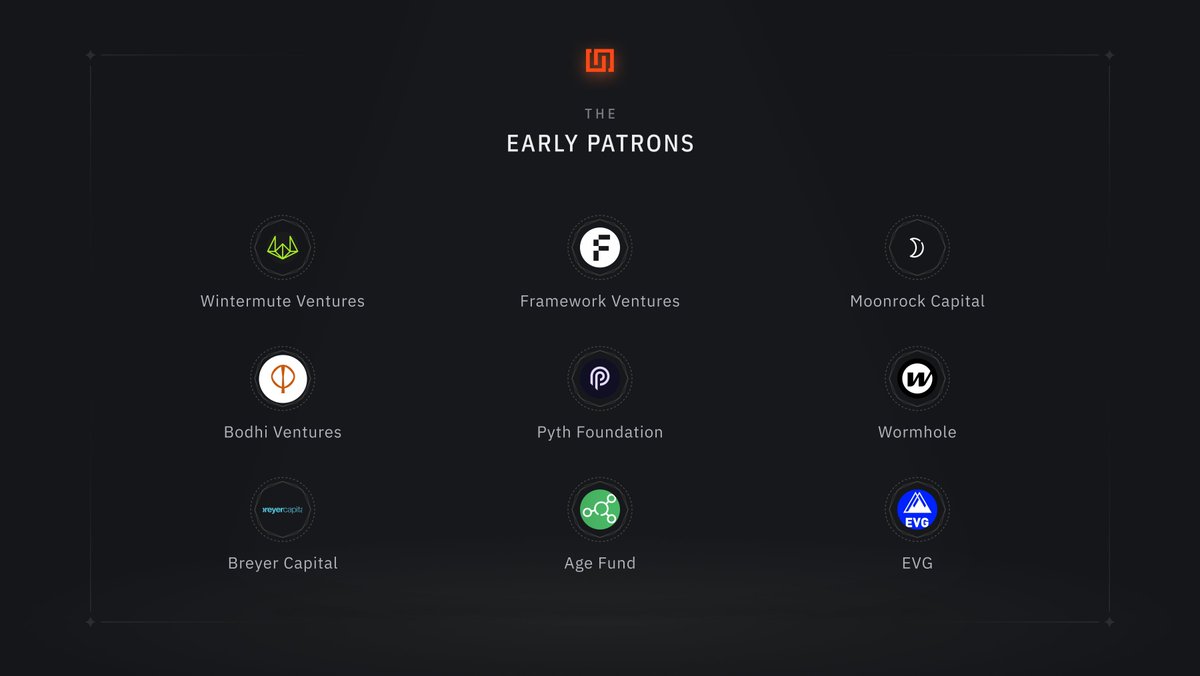The height and width of the screenshot is (676, 1200).
Task: Click the Age Fund green logo
Action: [600, 509]
